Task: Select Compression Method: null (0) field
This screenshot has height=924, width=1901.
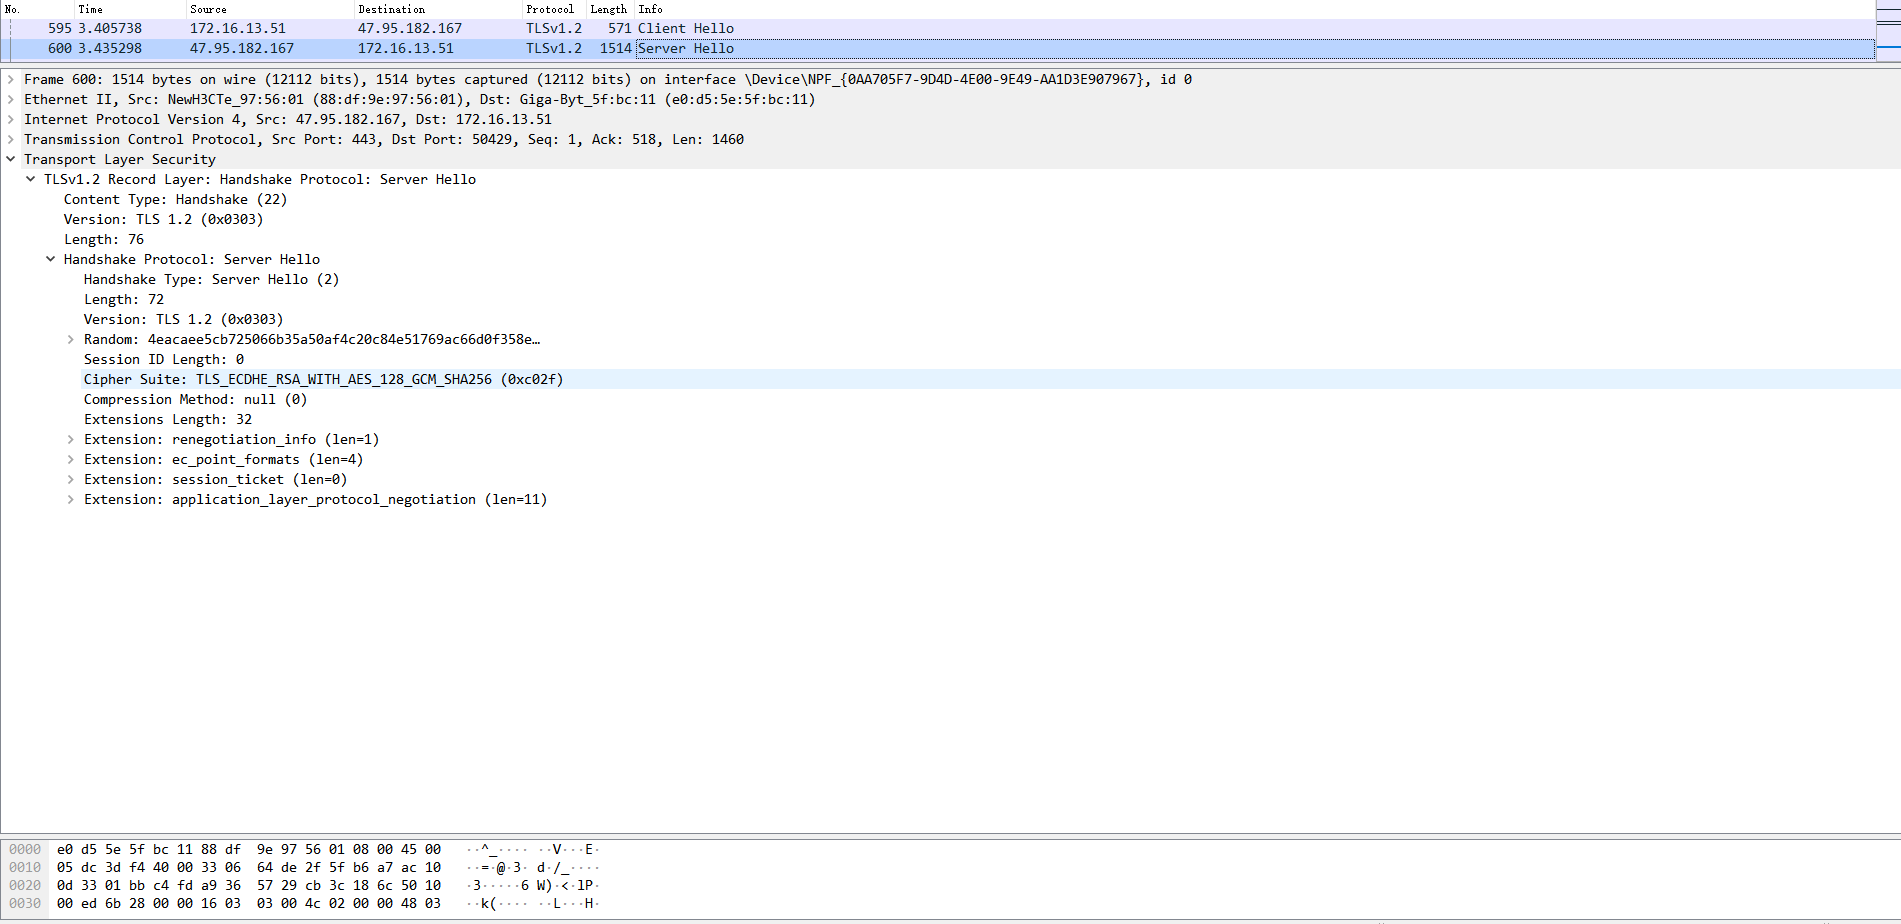Action: 195,399
